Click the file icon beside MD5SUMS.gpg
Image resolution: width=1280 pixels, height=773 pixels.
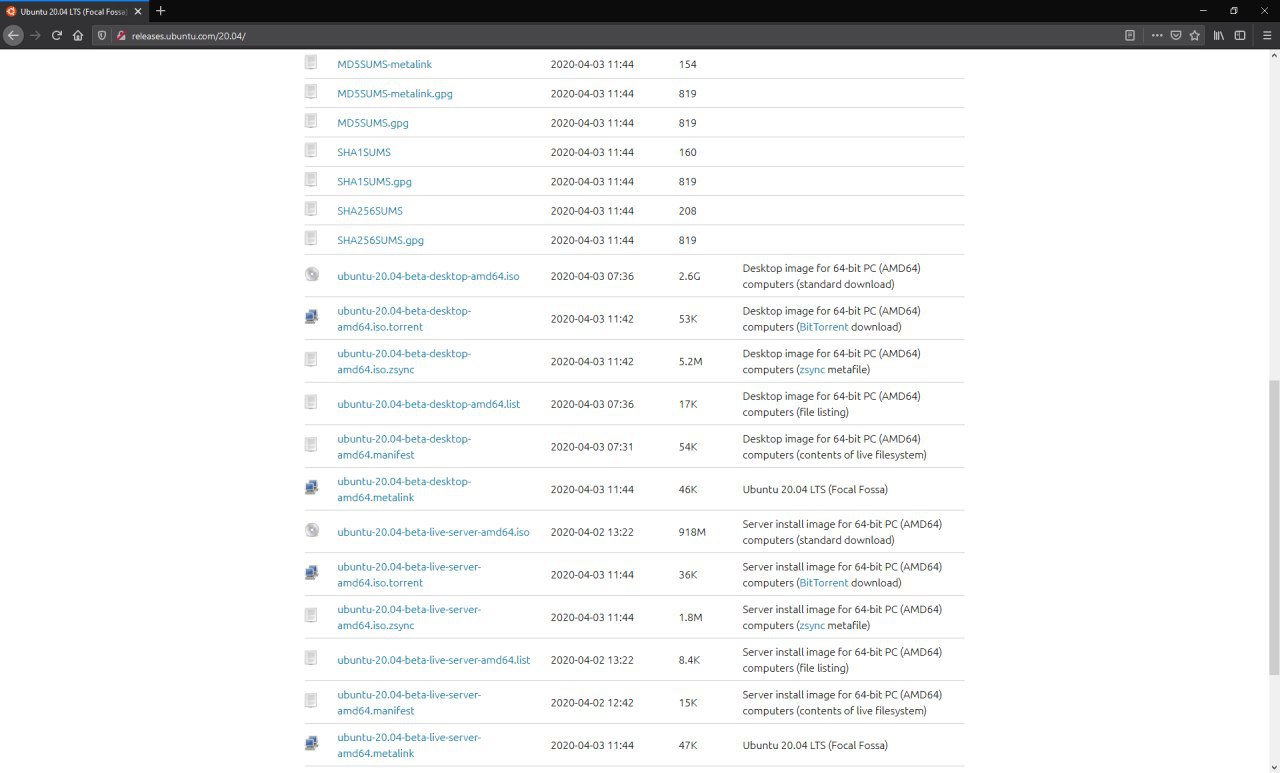click(x=312, y=121)
